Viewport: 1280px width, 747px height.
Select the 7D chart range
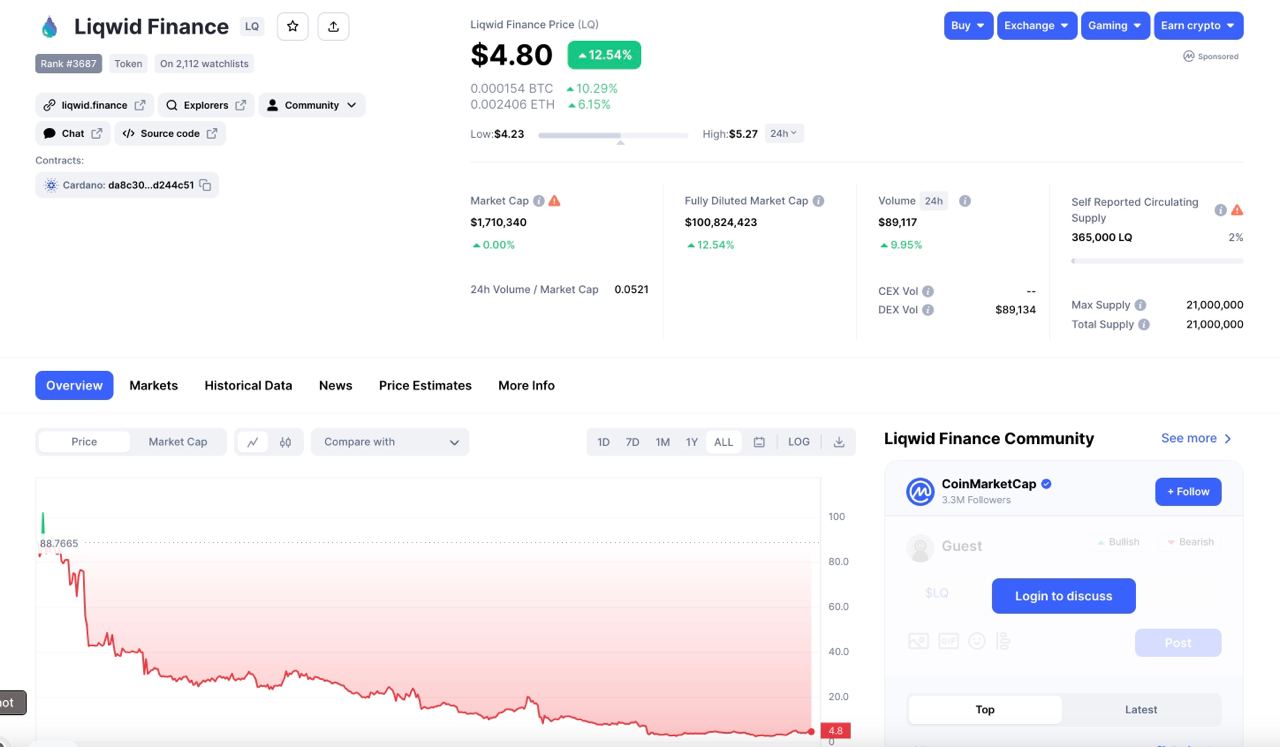click(x=632, y=442)
